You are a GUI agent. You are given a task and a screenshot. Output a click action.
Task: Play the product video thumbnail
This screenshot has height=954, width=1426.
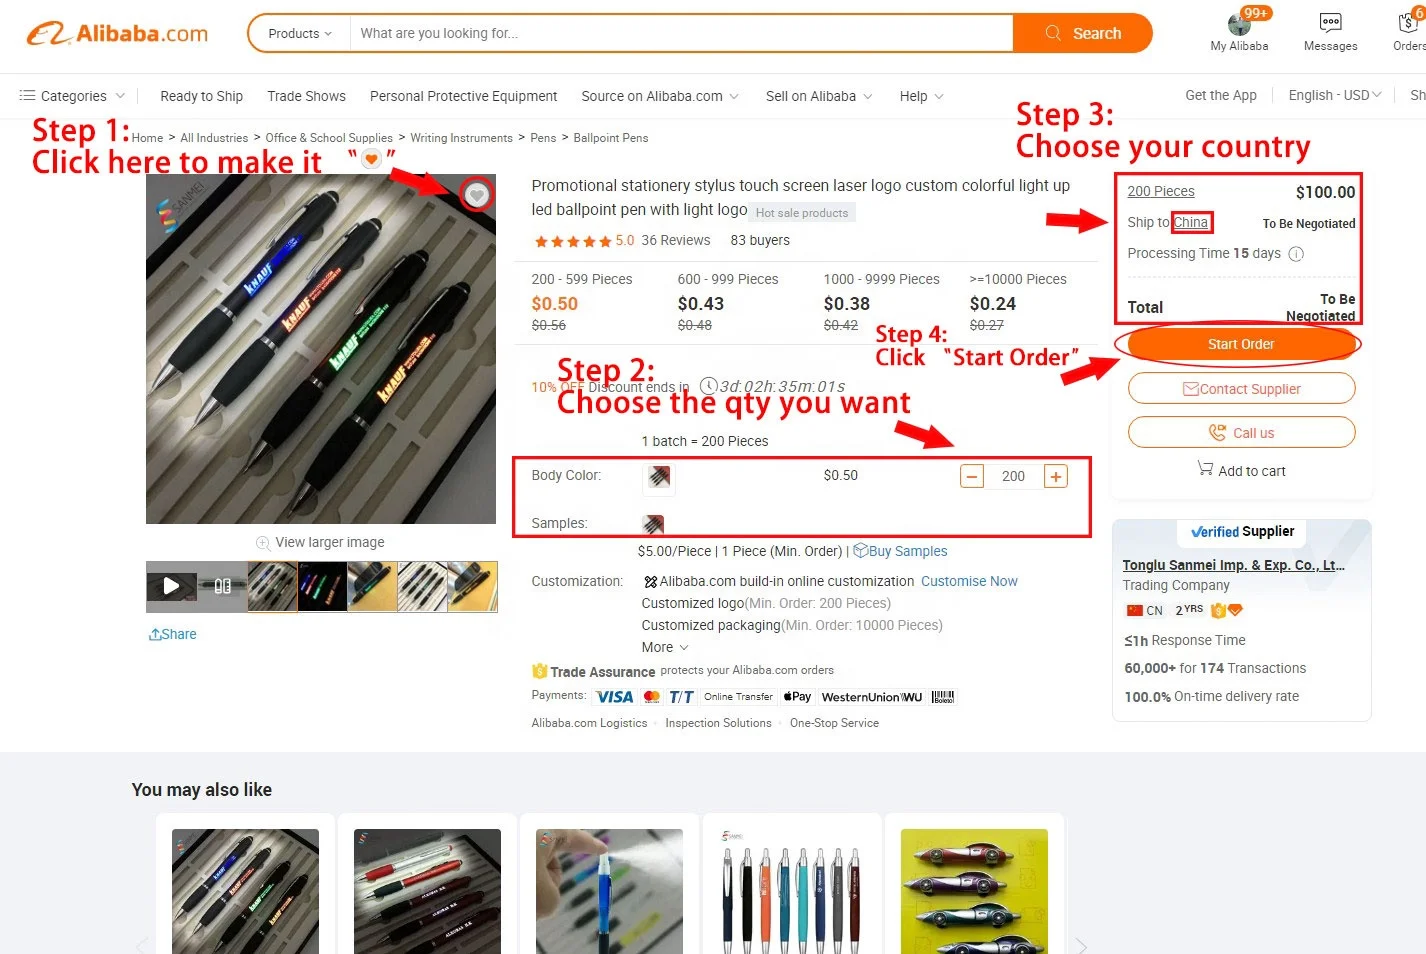pos(171,586)
